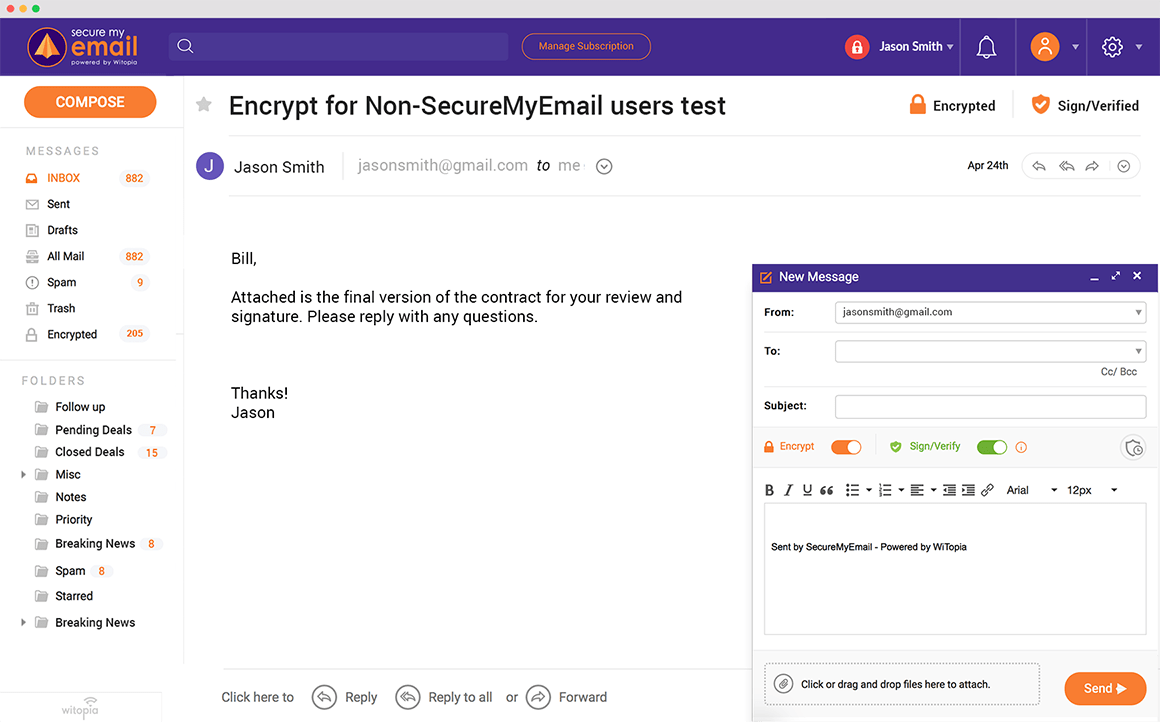Expand the Misc folder in the sidebar
The image size is (1160, 722).
click(x=23, y=474)
